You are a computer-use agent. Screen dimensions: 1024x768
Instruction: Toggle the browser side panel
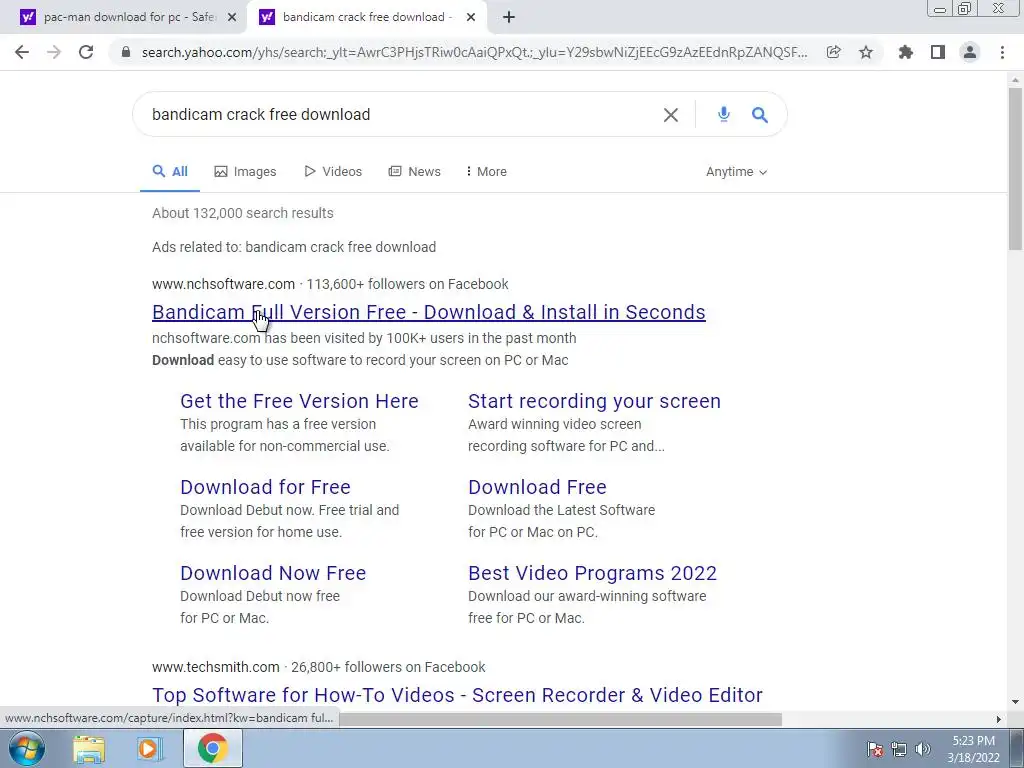tap(938, 52)
